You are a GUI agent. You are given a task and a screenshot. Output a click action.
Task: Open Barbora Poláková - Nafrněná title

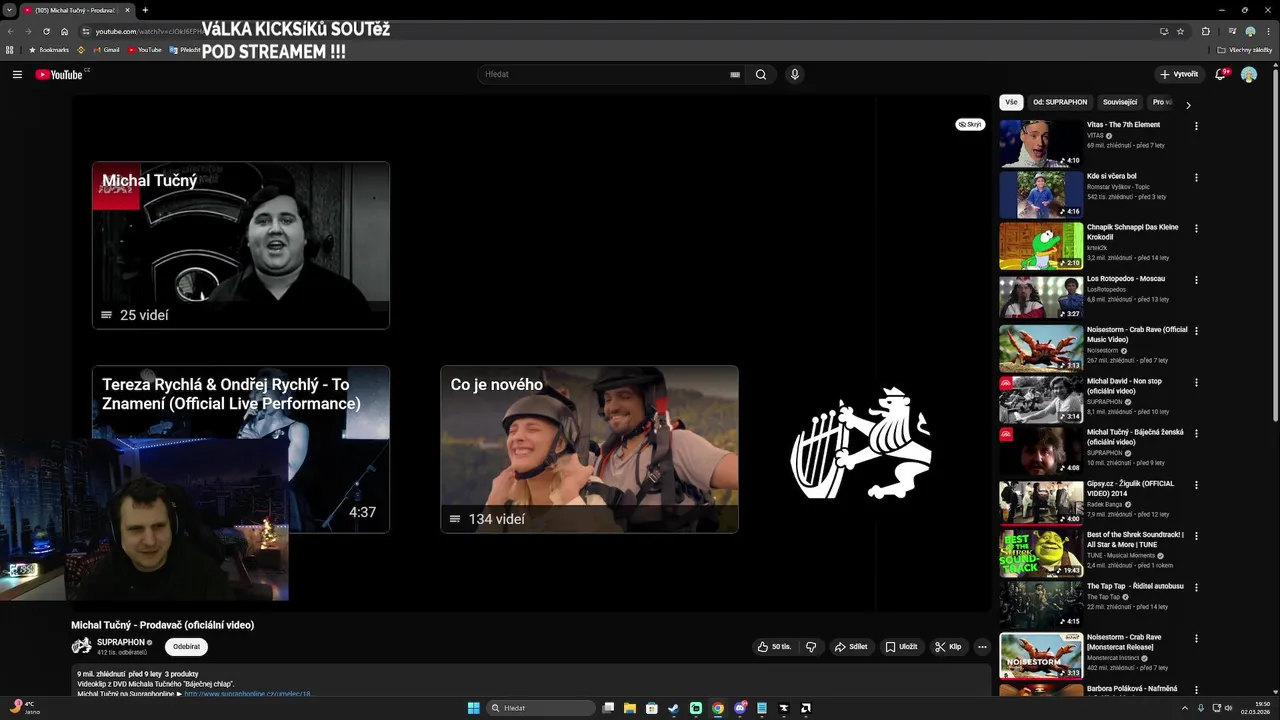coord(1132,689)
